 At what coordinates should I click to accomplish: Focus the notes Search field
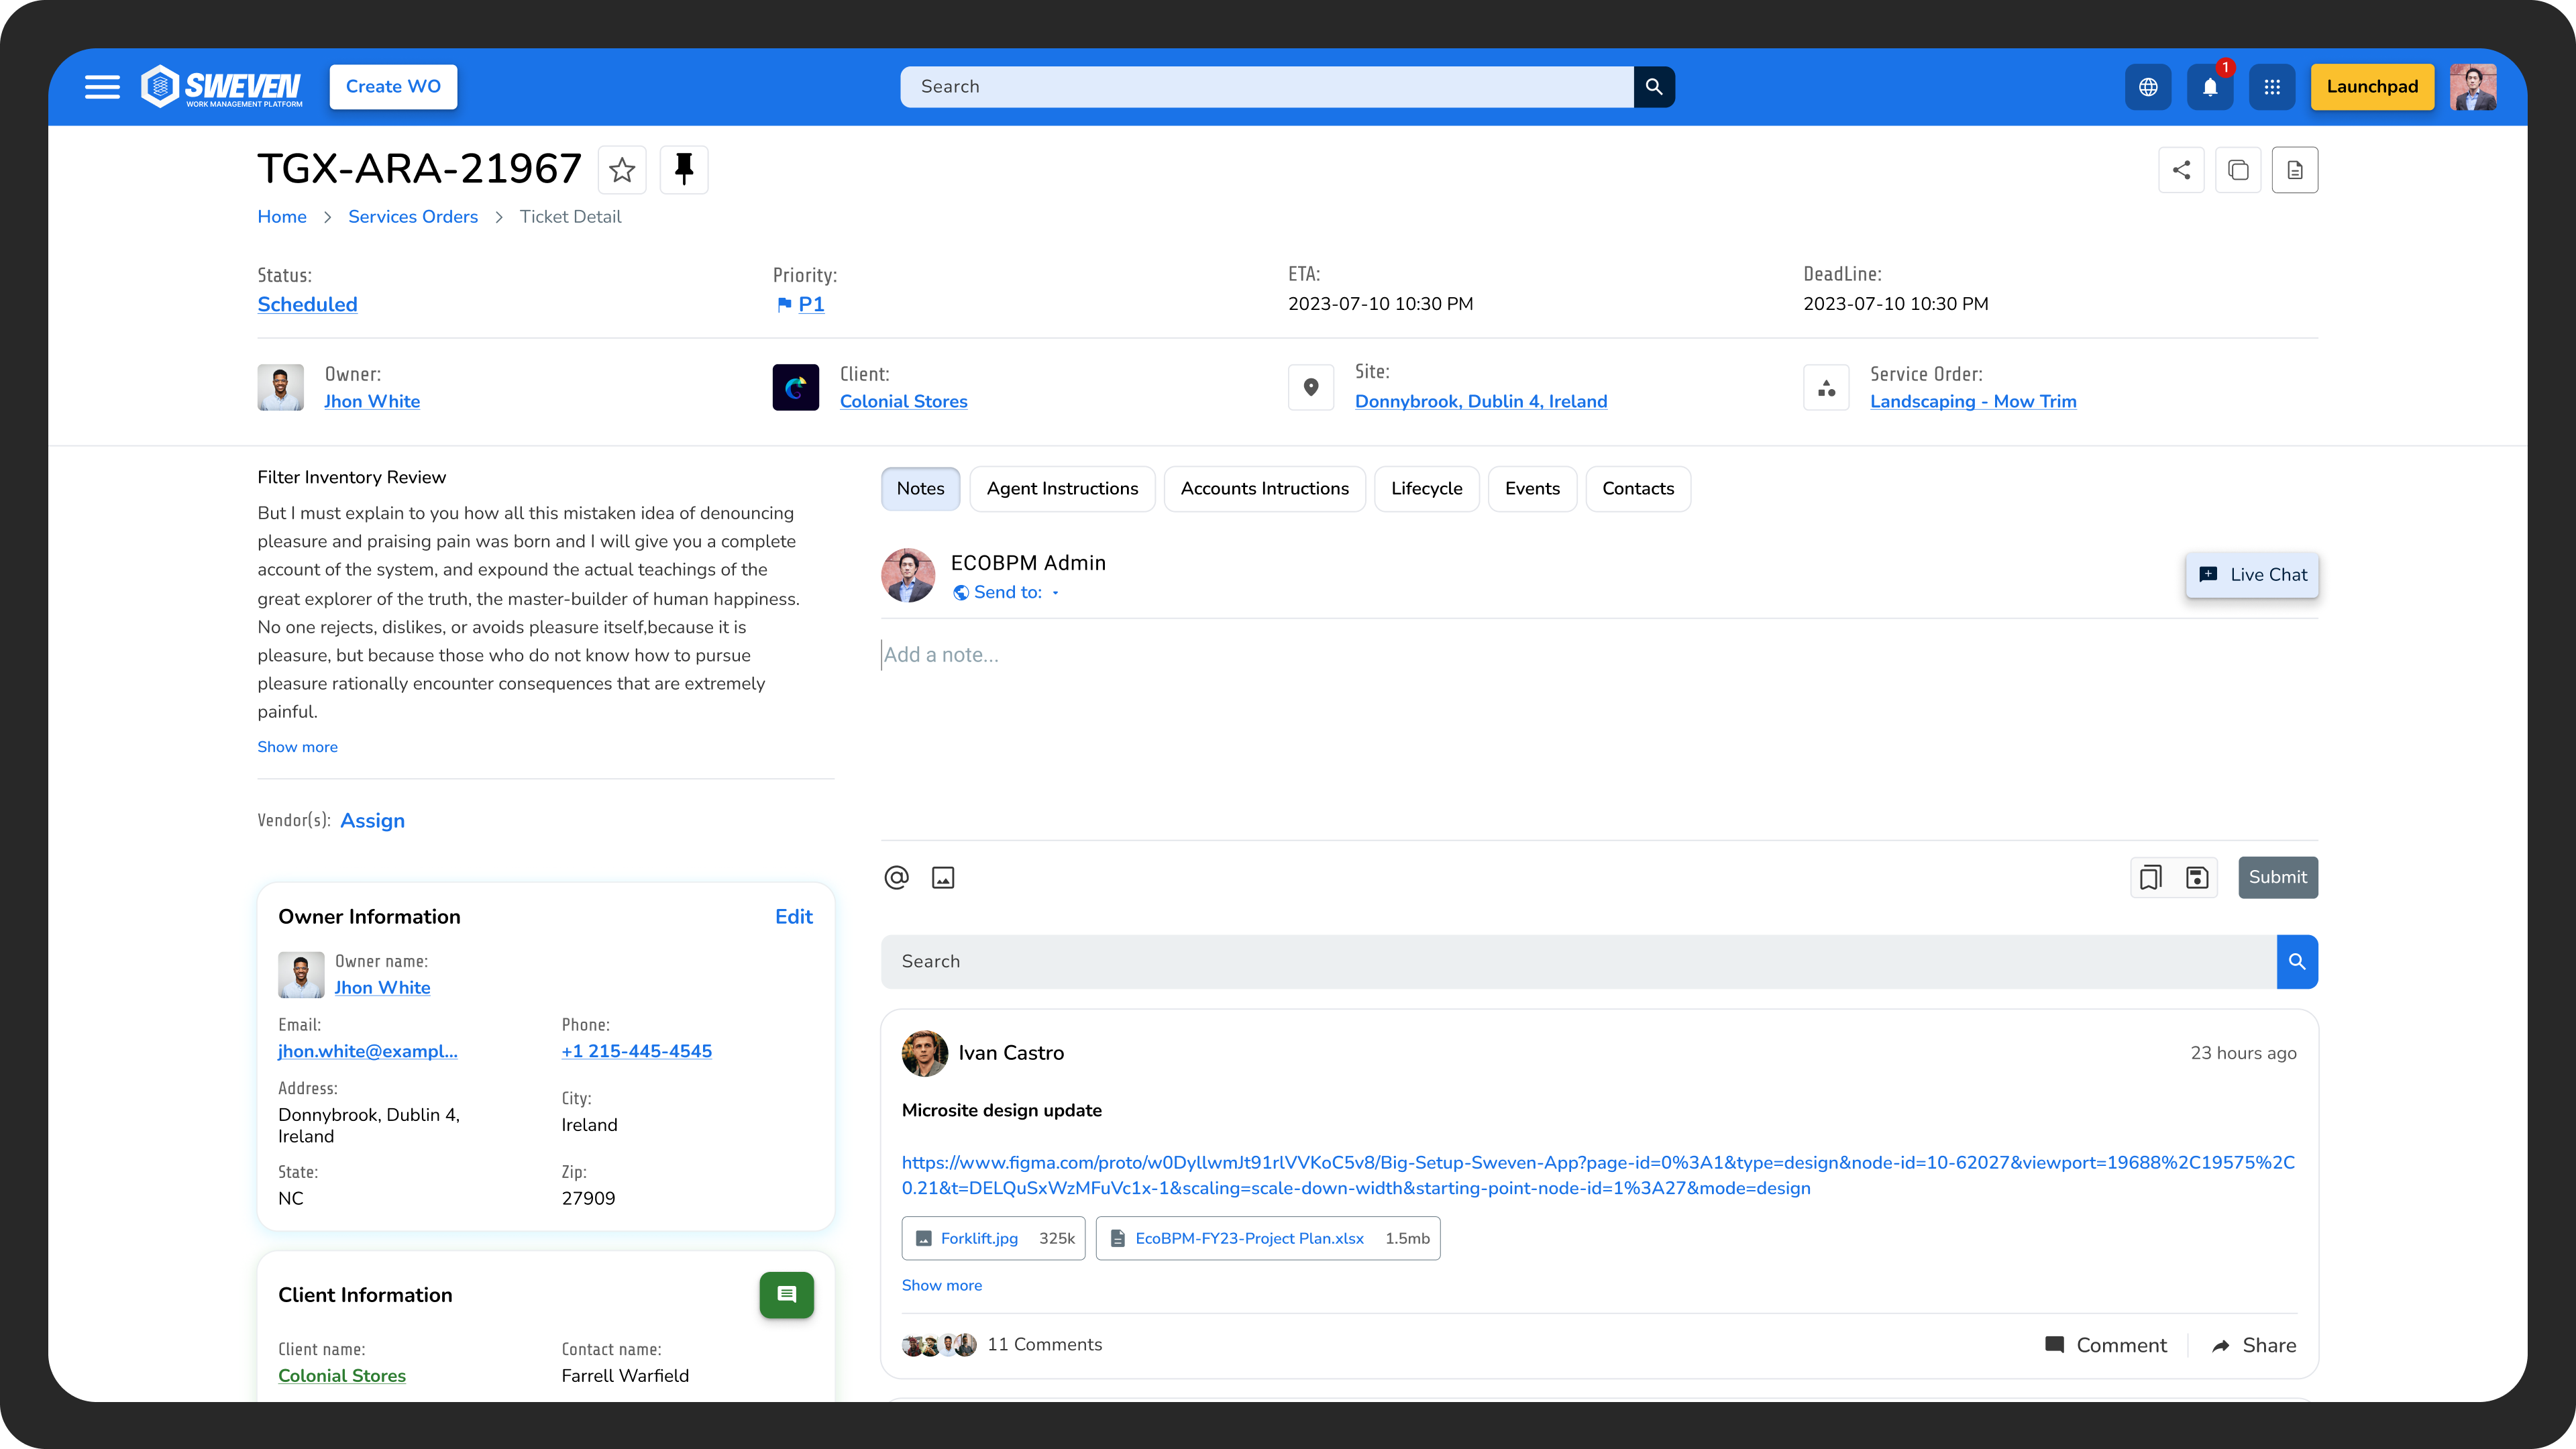pyautogui.click(x=1578, y=962)
